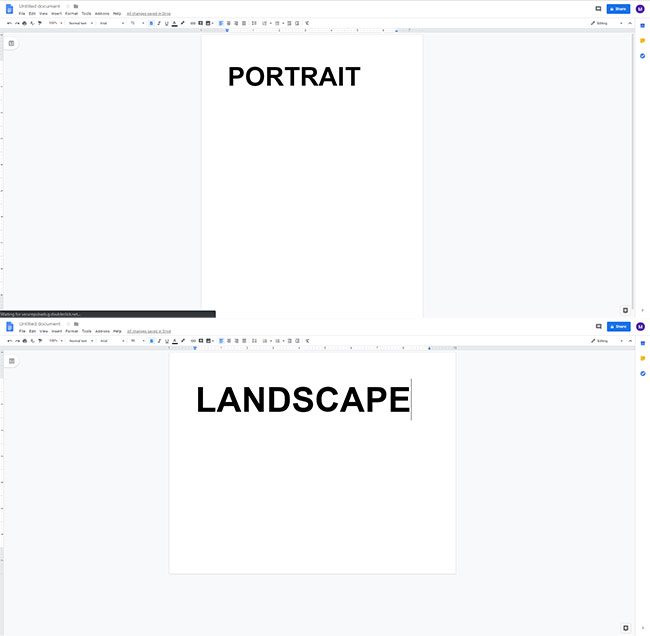
Task: Insert link in the PORTRAIT window toolbar
Action: [193, 23]
